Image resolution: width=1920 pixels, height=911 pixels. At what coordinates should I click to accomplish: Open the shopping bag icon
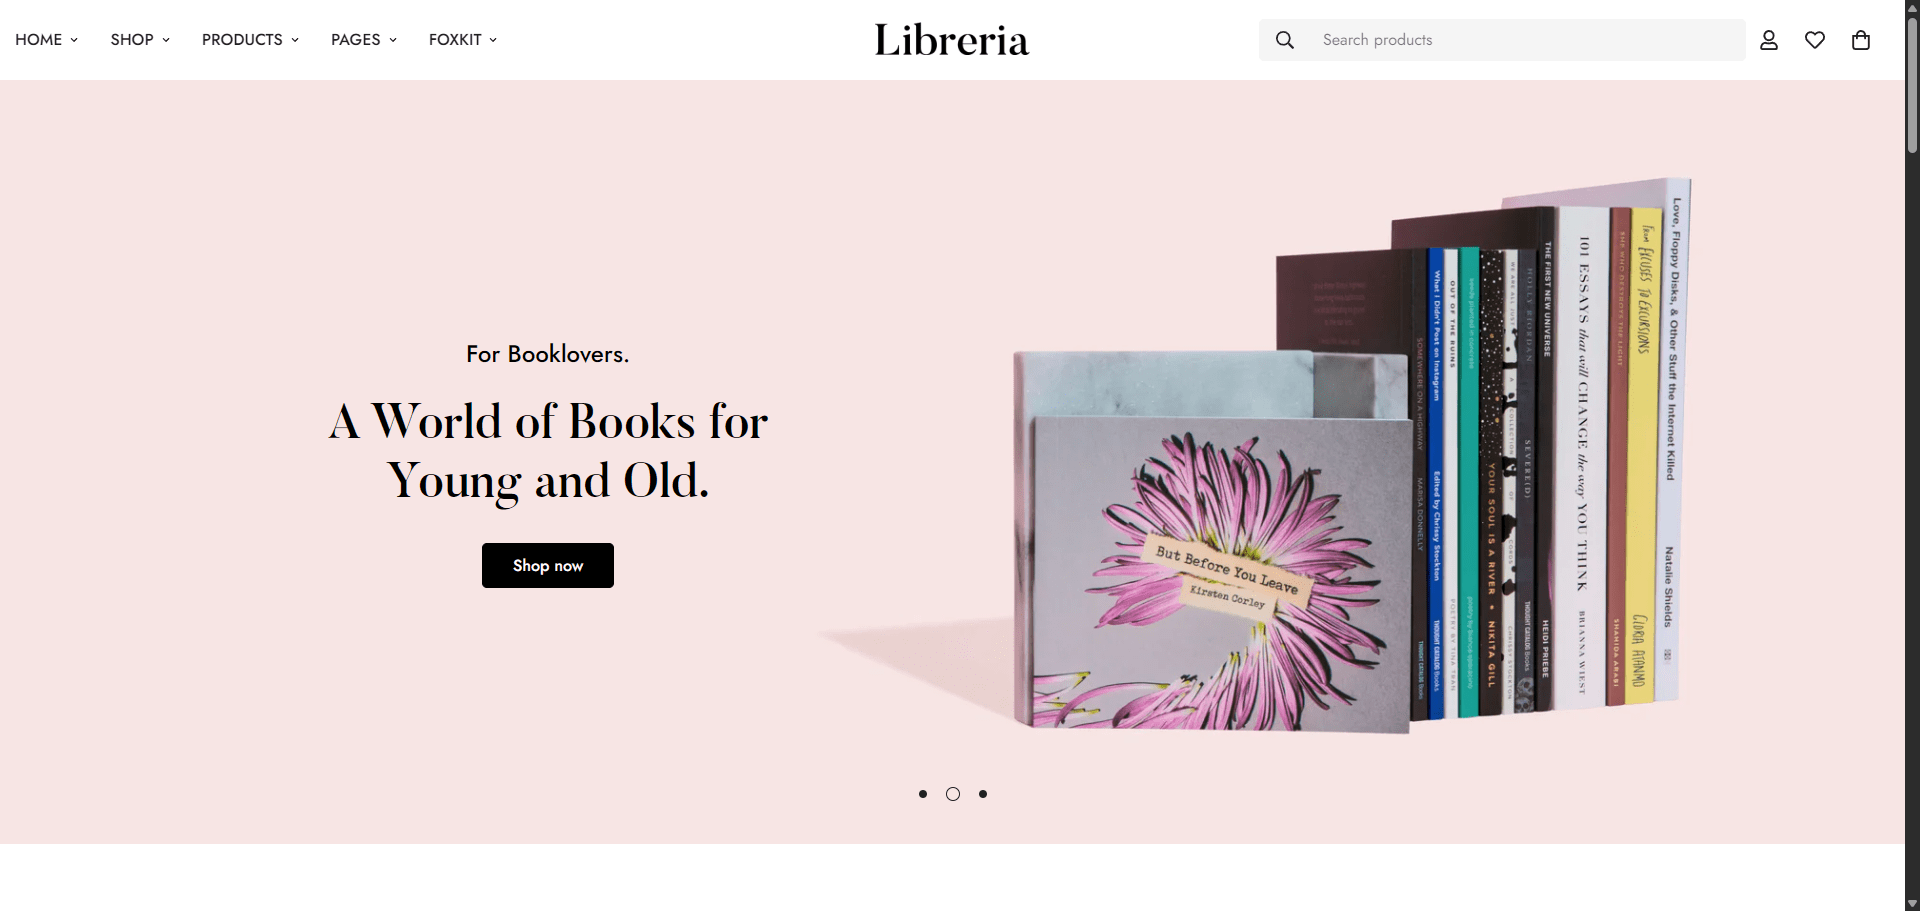point(1861,40)
